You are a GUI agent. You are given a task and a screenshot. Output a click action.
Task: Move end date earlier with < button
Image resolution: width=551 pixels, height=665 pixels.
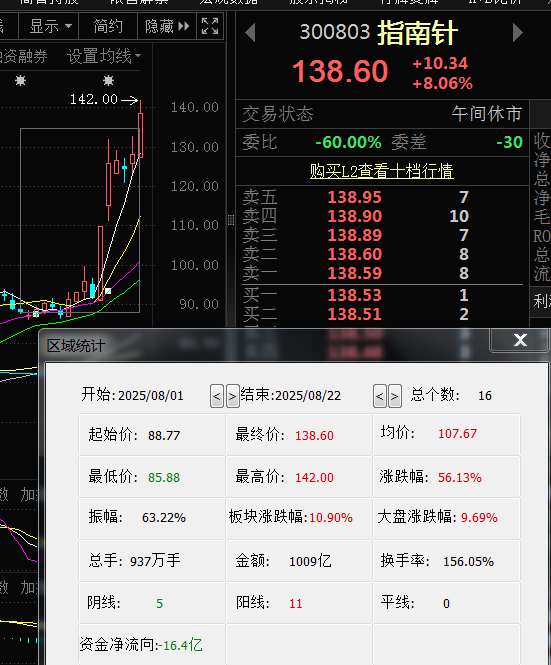[x=380, y=397]
